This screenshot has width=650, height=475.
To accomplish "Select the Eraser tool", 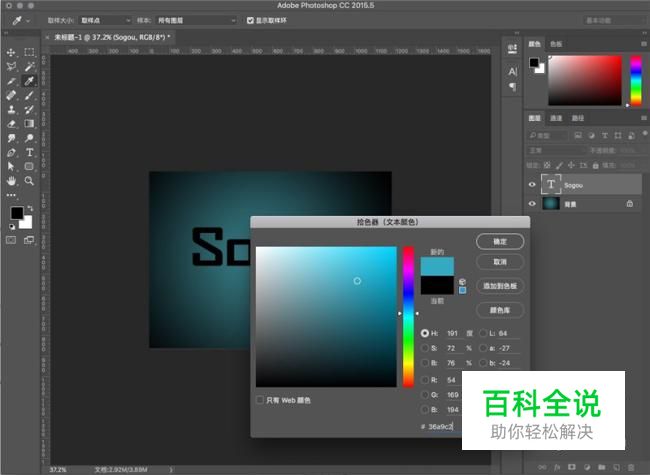I will (x=11, y=124).
